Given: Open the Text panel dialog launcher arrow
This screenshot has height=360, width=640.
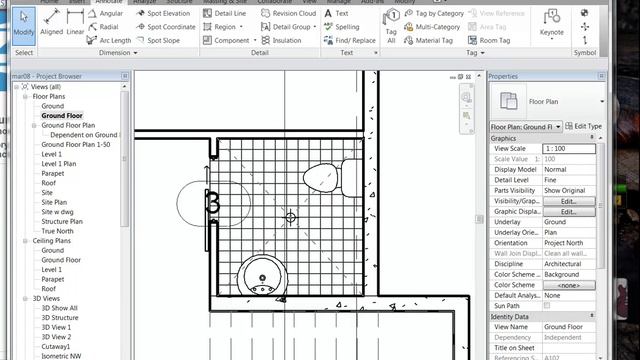Looking at the screenshot, I should click(x=376, y=53).
